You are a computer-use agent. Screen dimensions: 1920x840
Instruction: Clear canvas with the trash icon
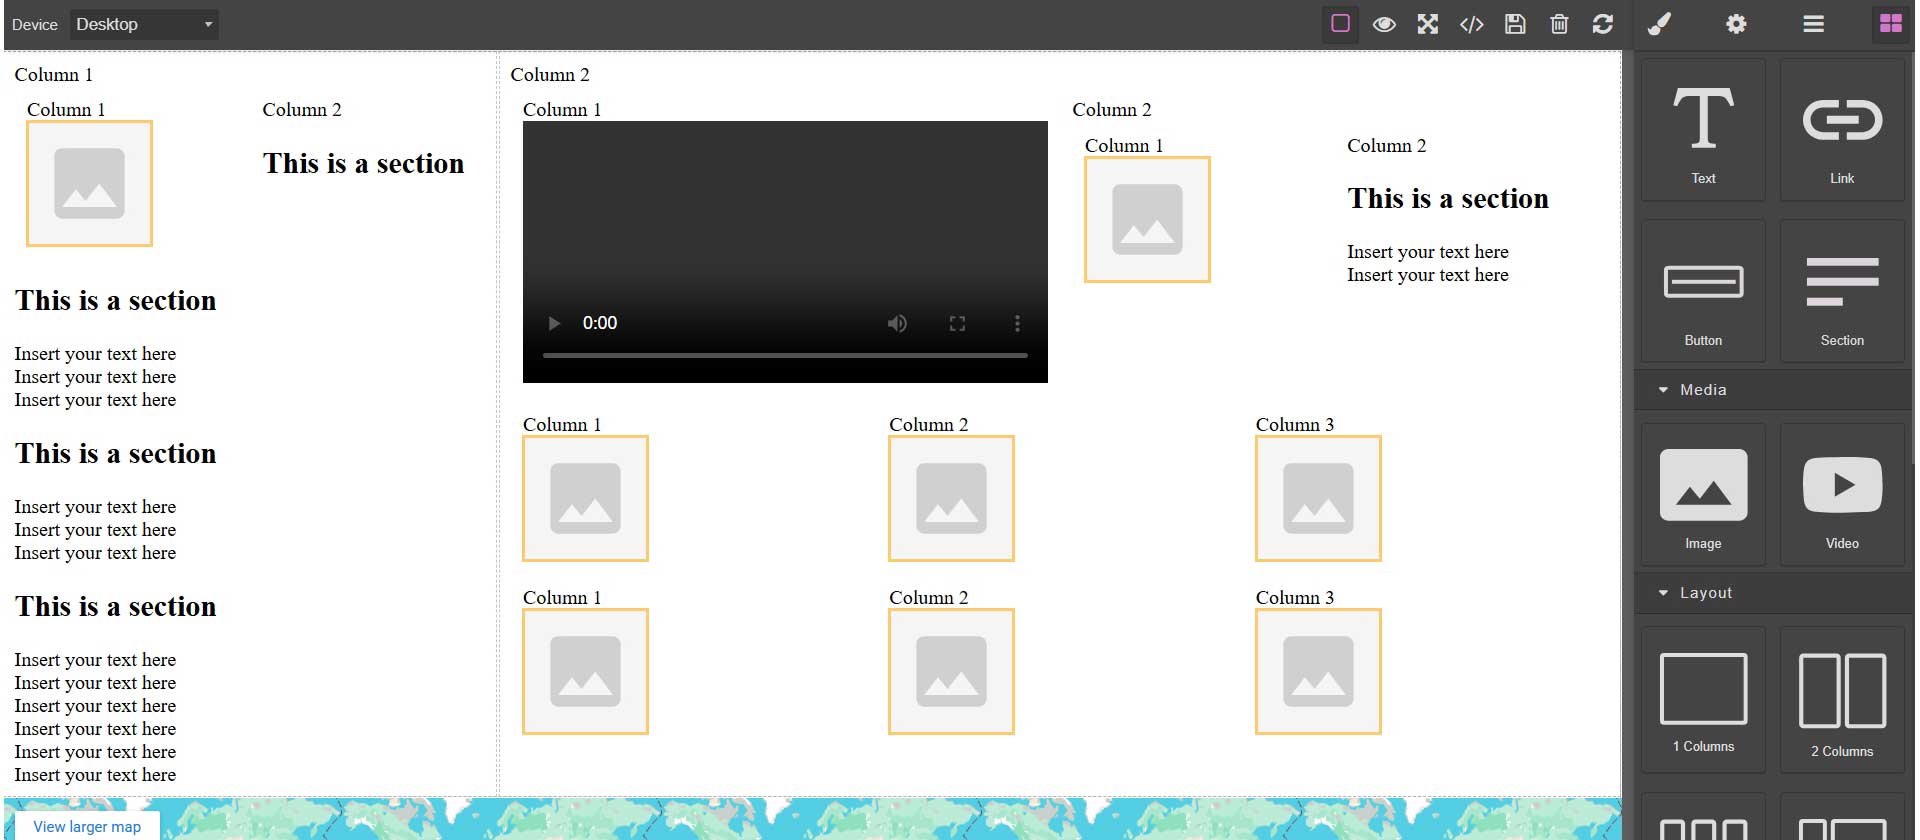(1559, 24)
